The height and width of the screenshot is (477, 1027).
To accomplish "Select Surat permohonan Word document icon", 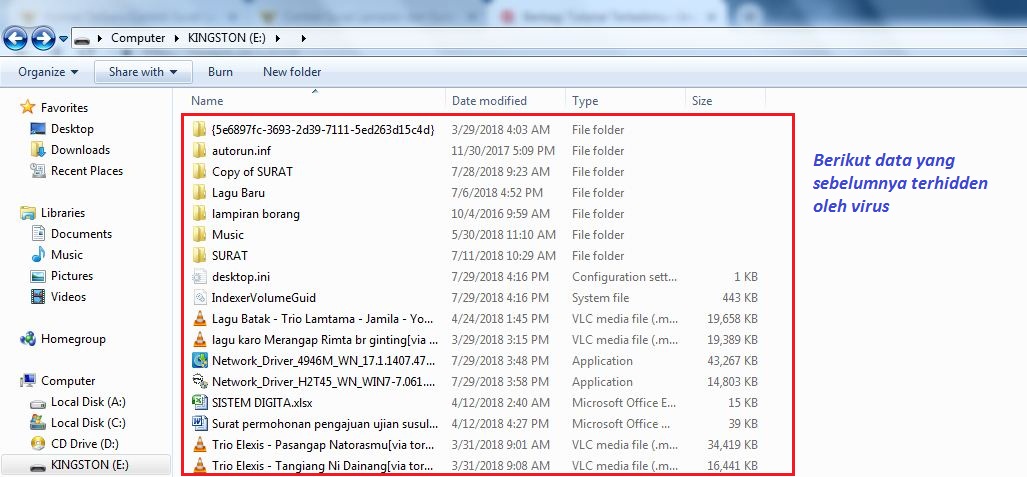I will tap(200, 423).
